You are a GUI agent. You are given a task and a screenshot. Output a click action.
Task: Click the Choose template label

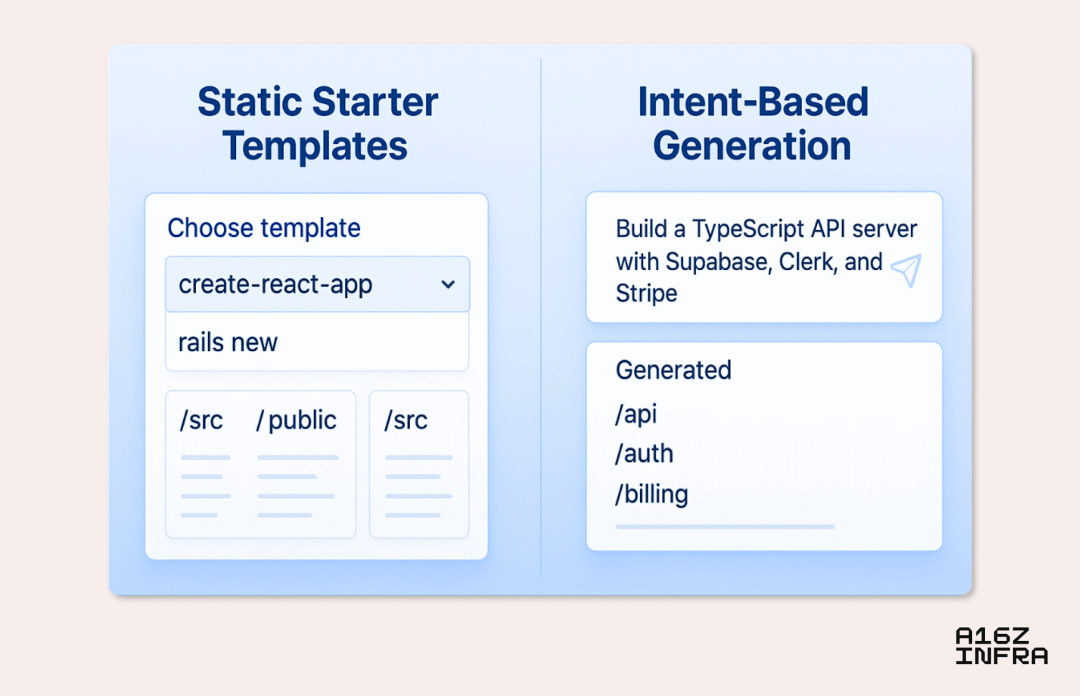point(264,228)
